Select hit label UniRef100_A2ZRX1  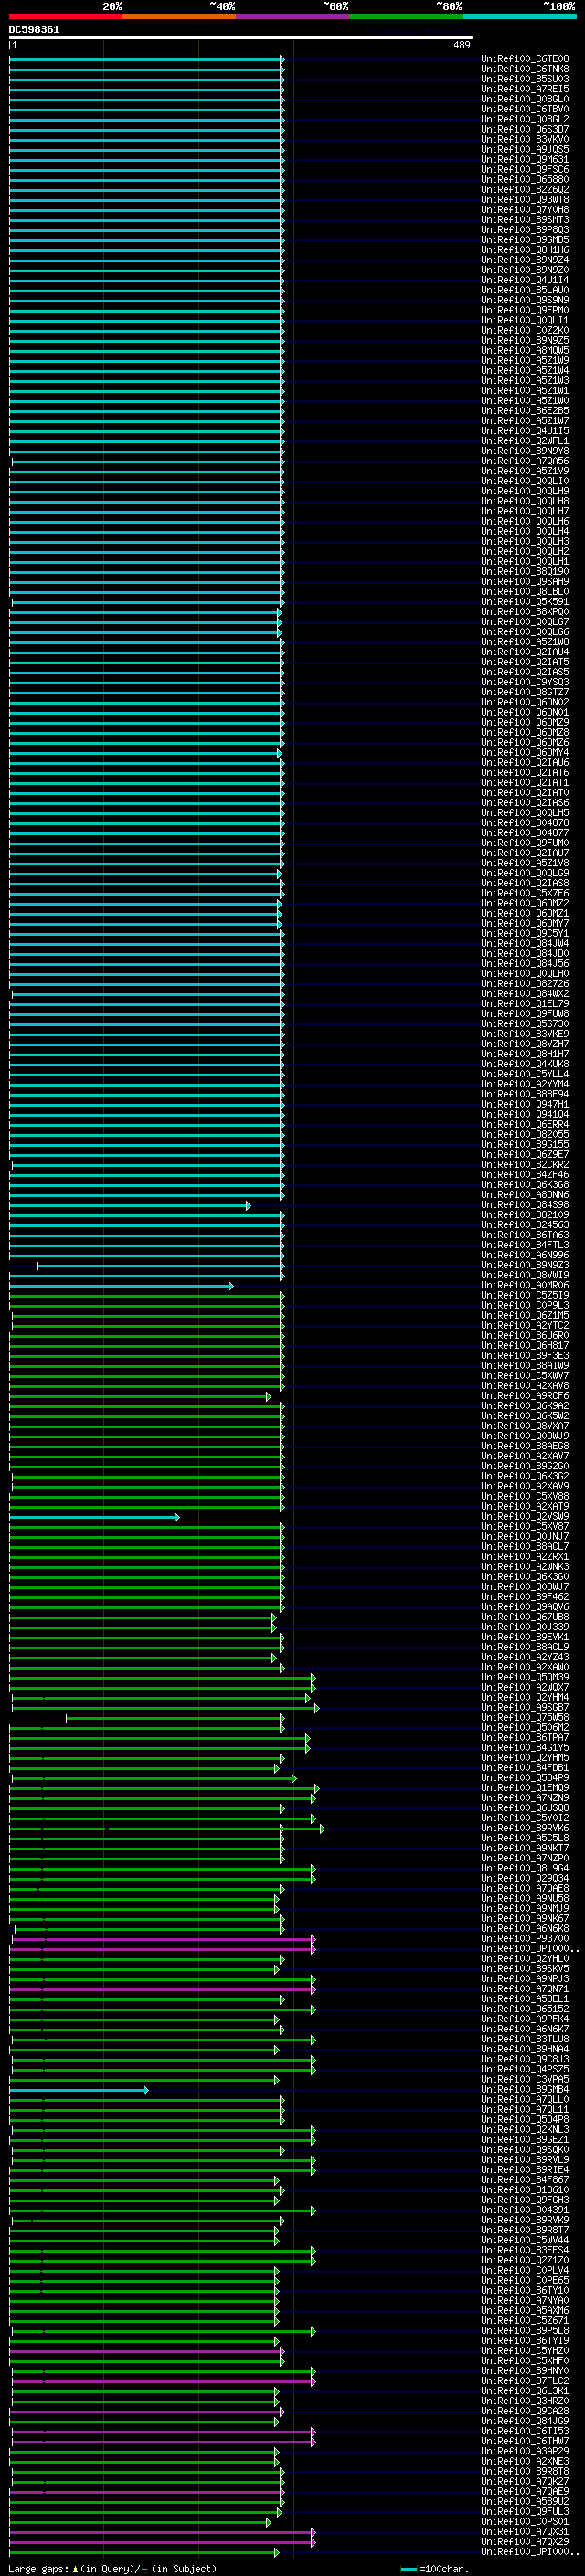525,1557
